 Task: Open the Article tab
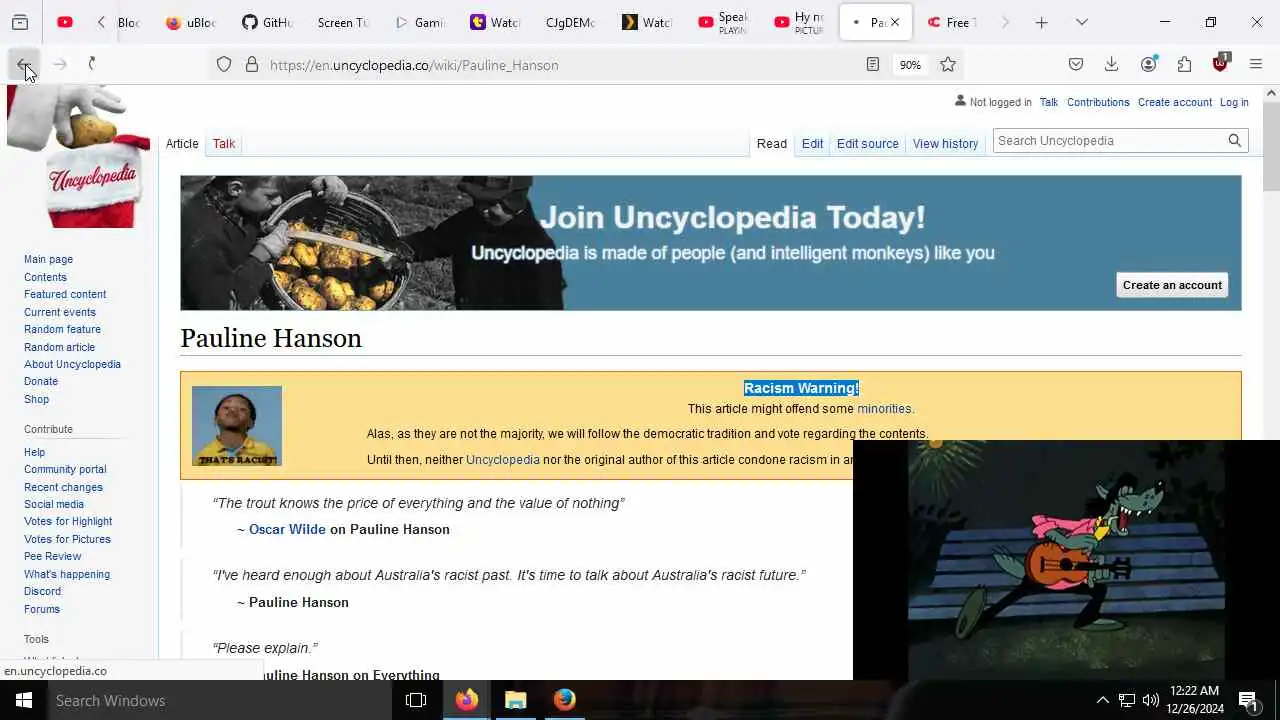point(182,144)
